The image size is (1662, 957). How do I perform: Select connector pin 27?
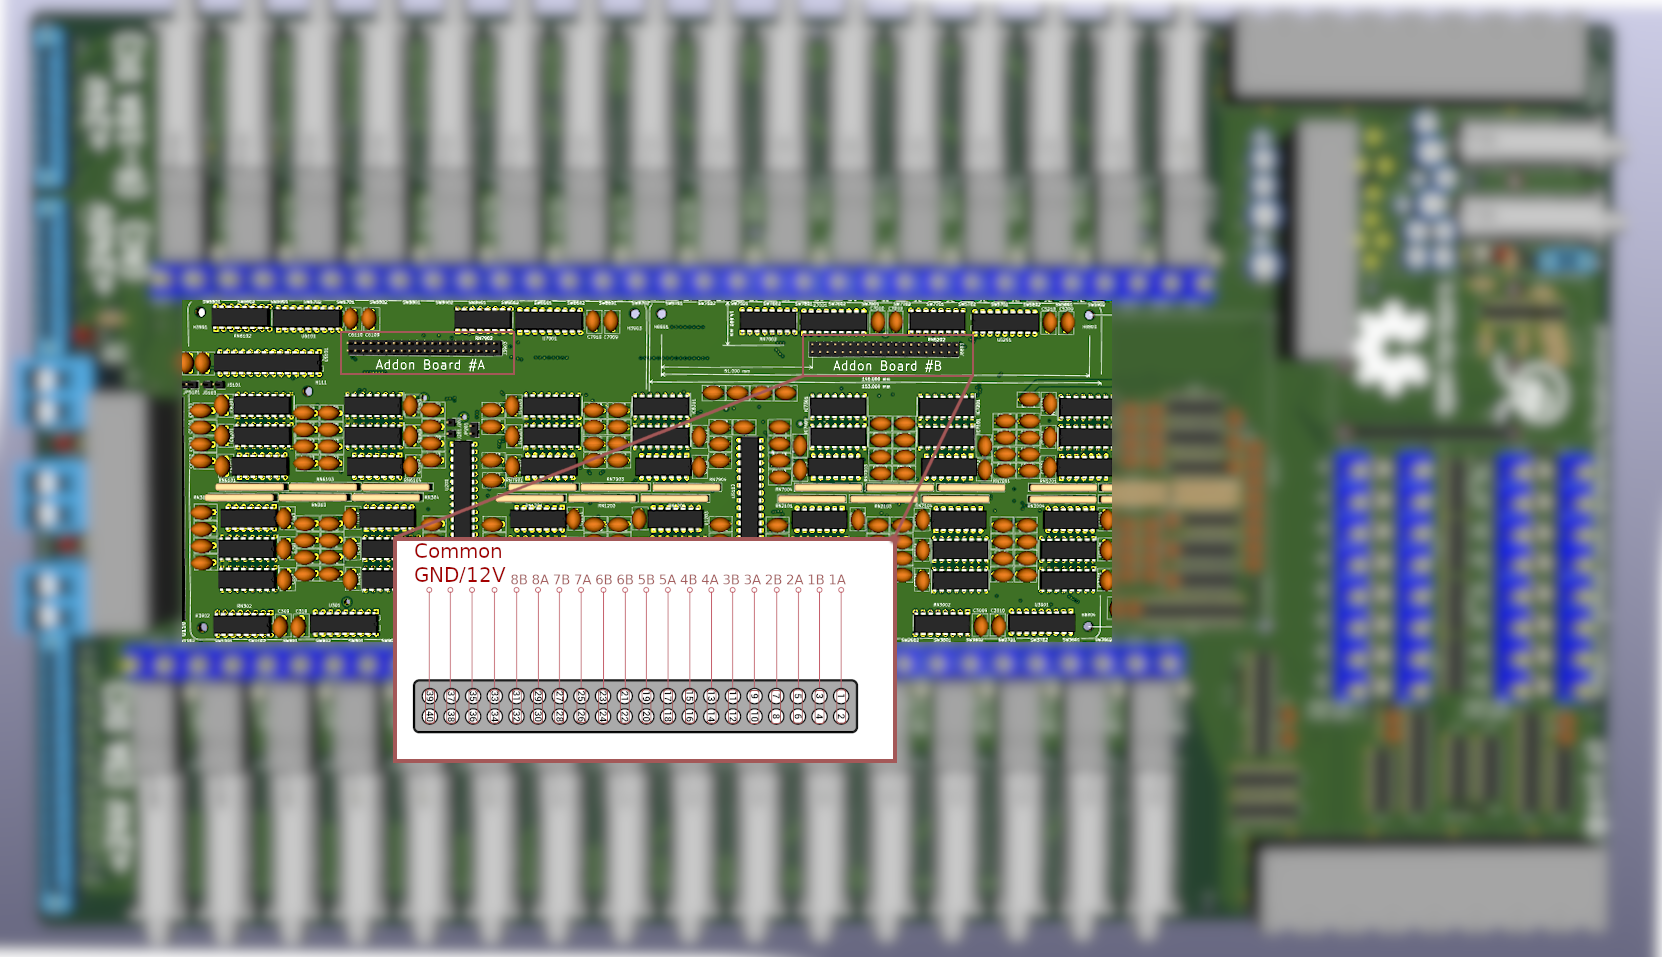pos(560,696)
